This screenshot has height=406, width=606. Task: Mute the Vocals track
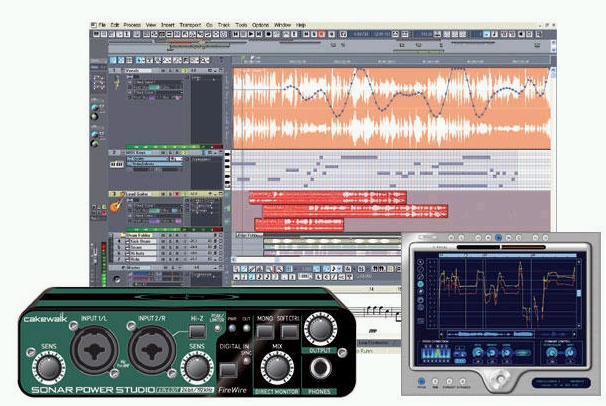[163, 70]
